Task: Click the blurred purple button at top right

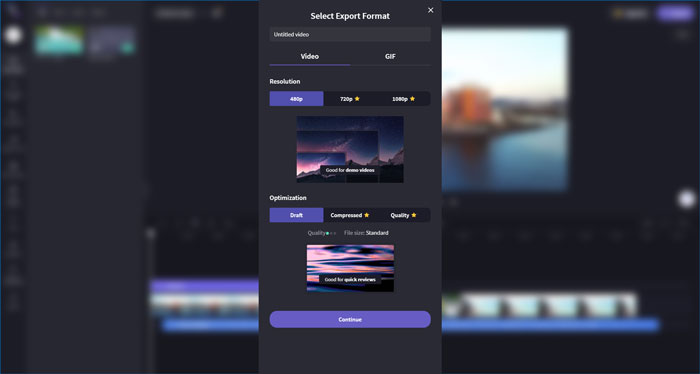Action: pos(676,13)
